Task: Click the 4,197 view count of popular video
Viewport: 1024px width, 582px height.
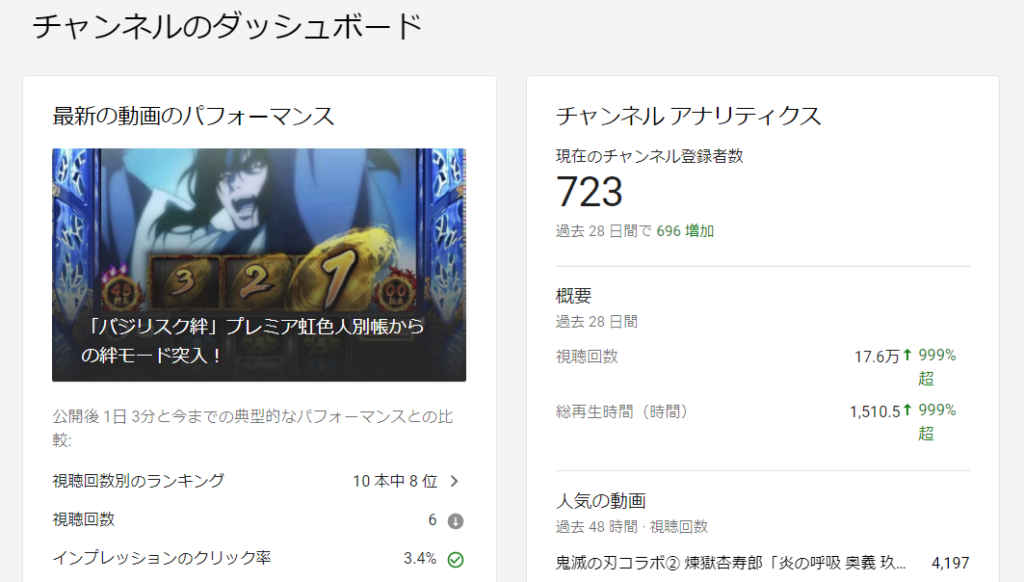Action: tap(950, 562)
